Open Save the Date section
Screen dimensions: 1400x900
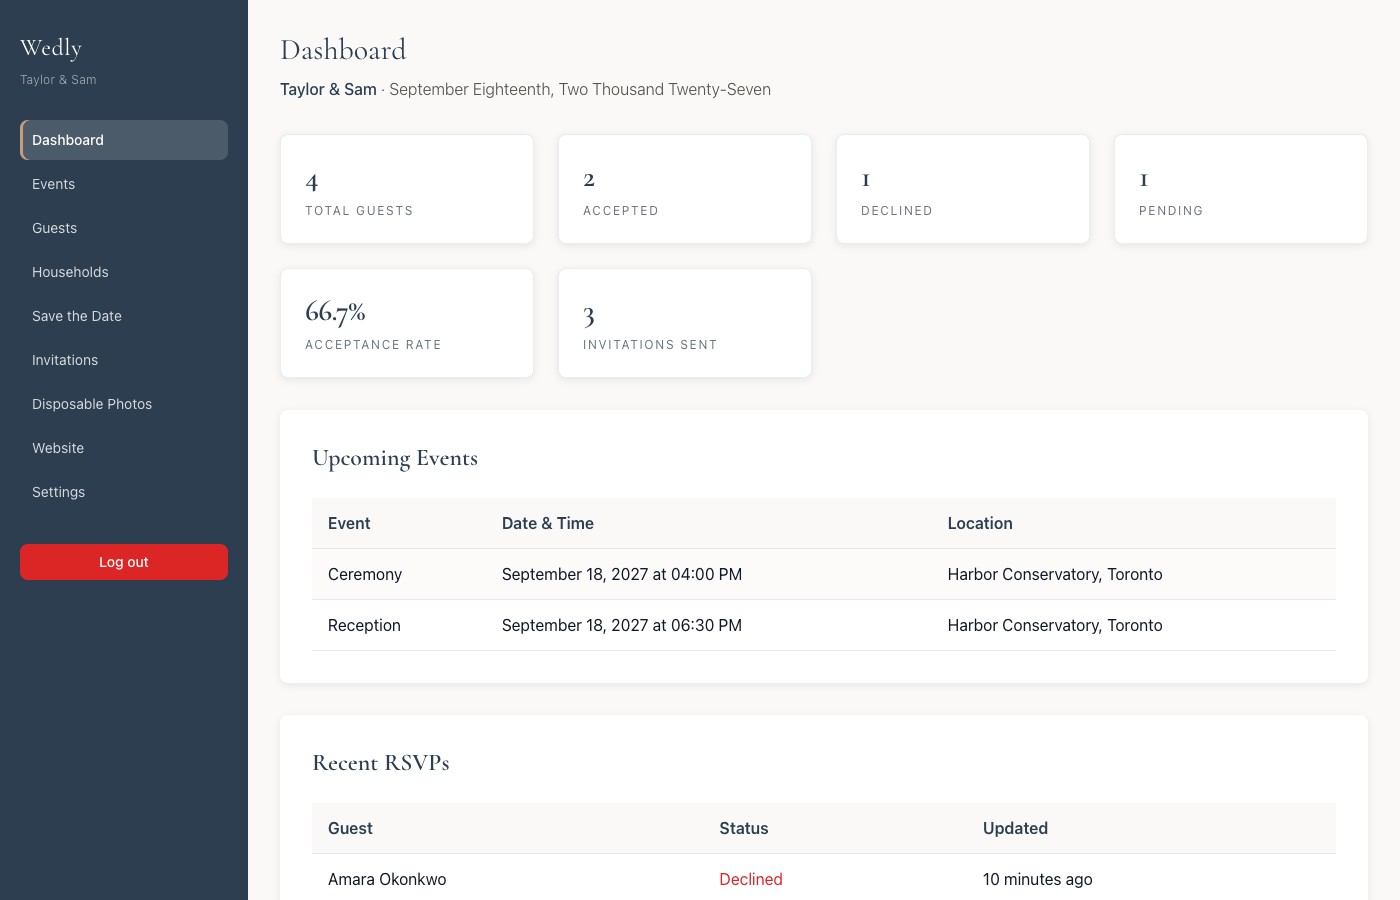[124, 316]
